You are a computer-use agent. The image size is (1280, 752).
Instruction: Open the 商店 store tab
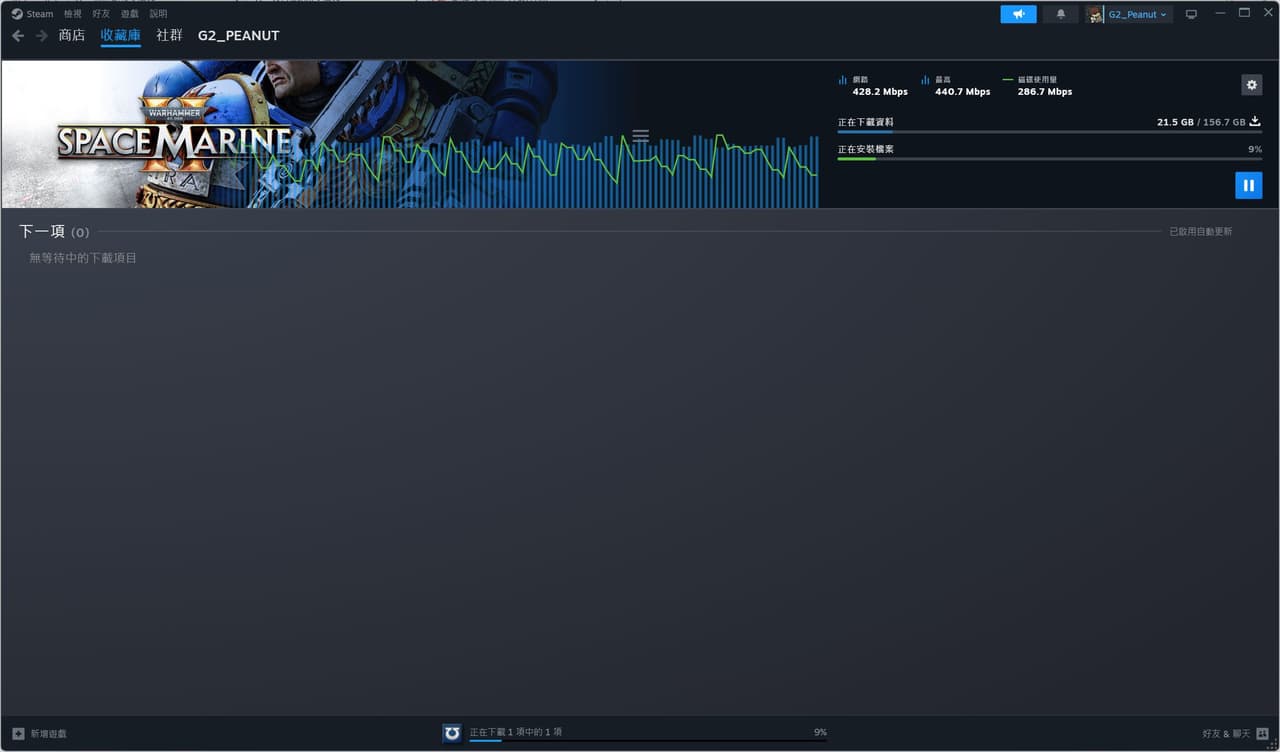coord(72,35)
